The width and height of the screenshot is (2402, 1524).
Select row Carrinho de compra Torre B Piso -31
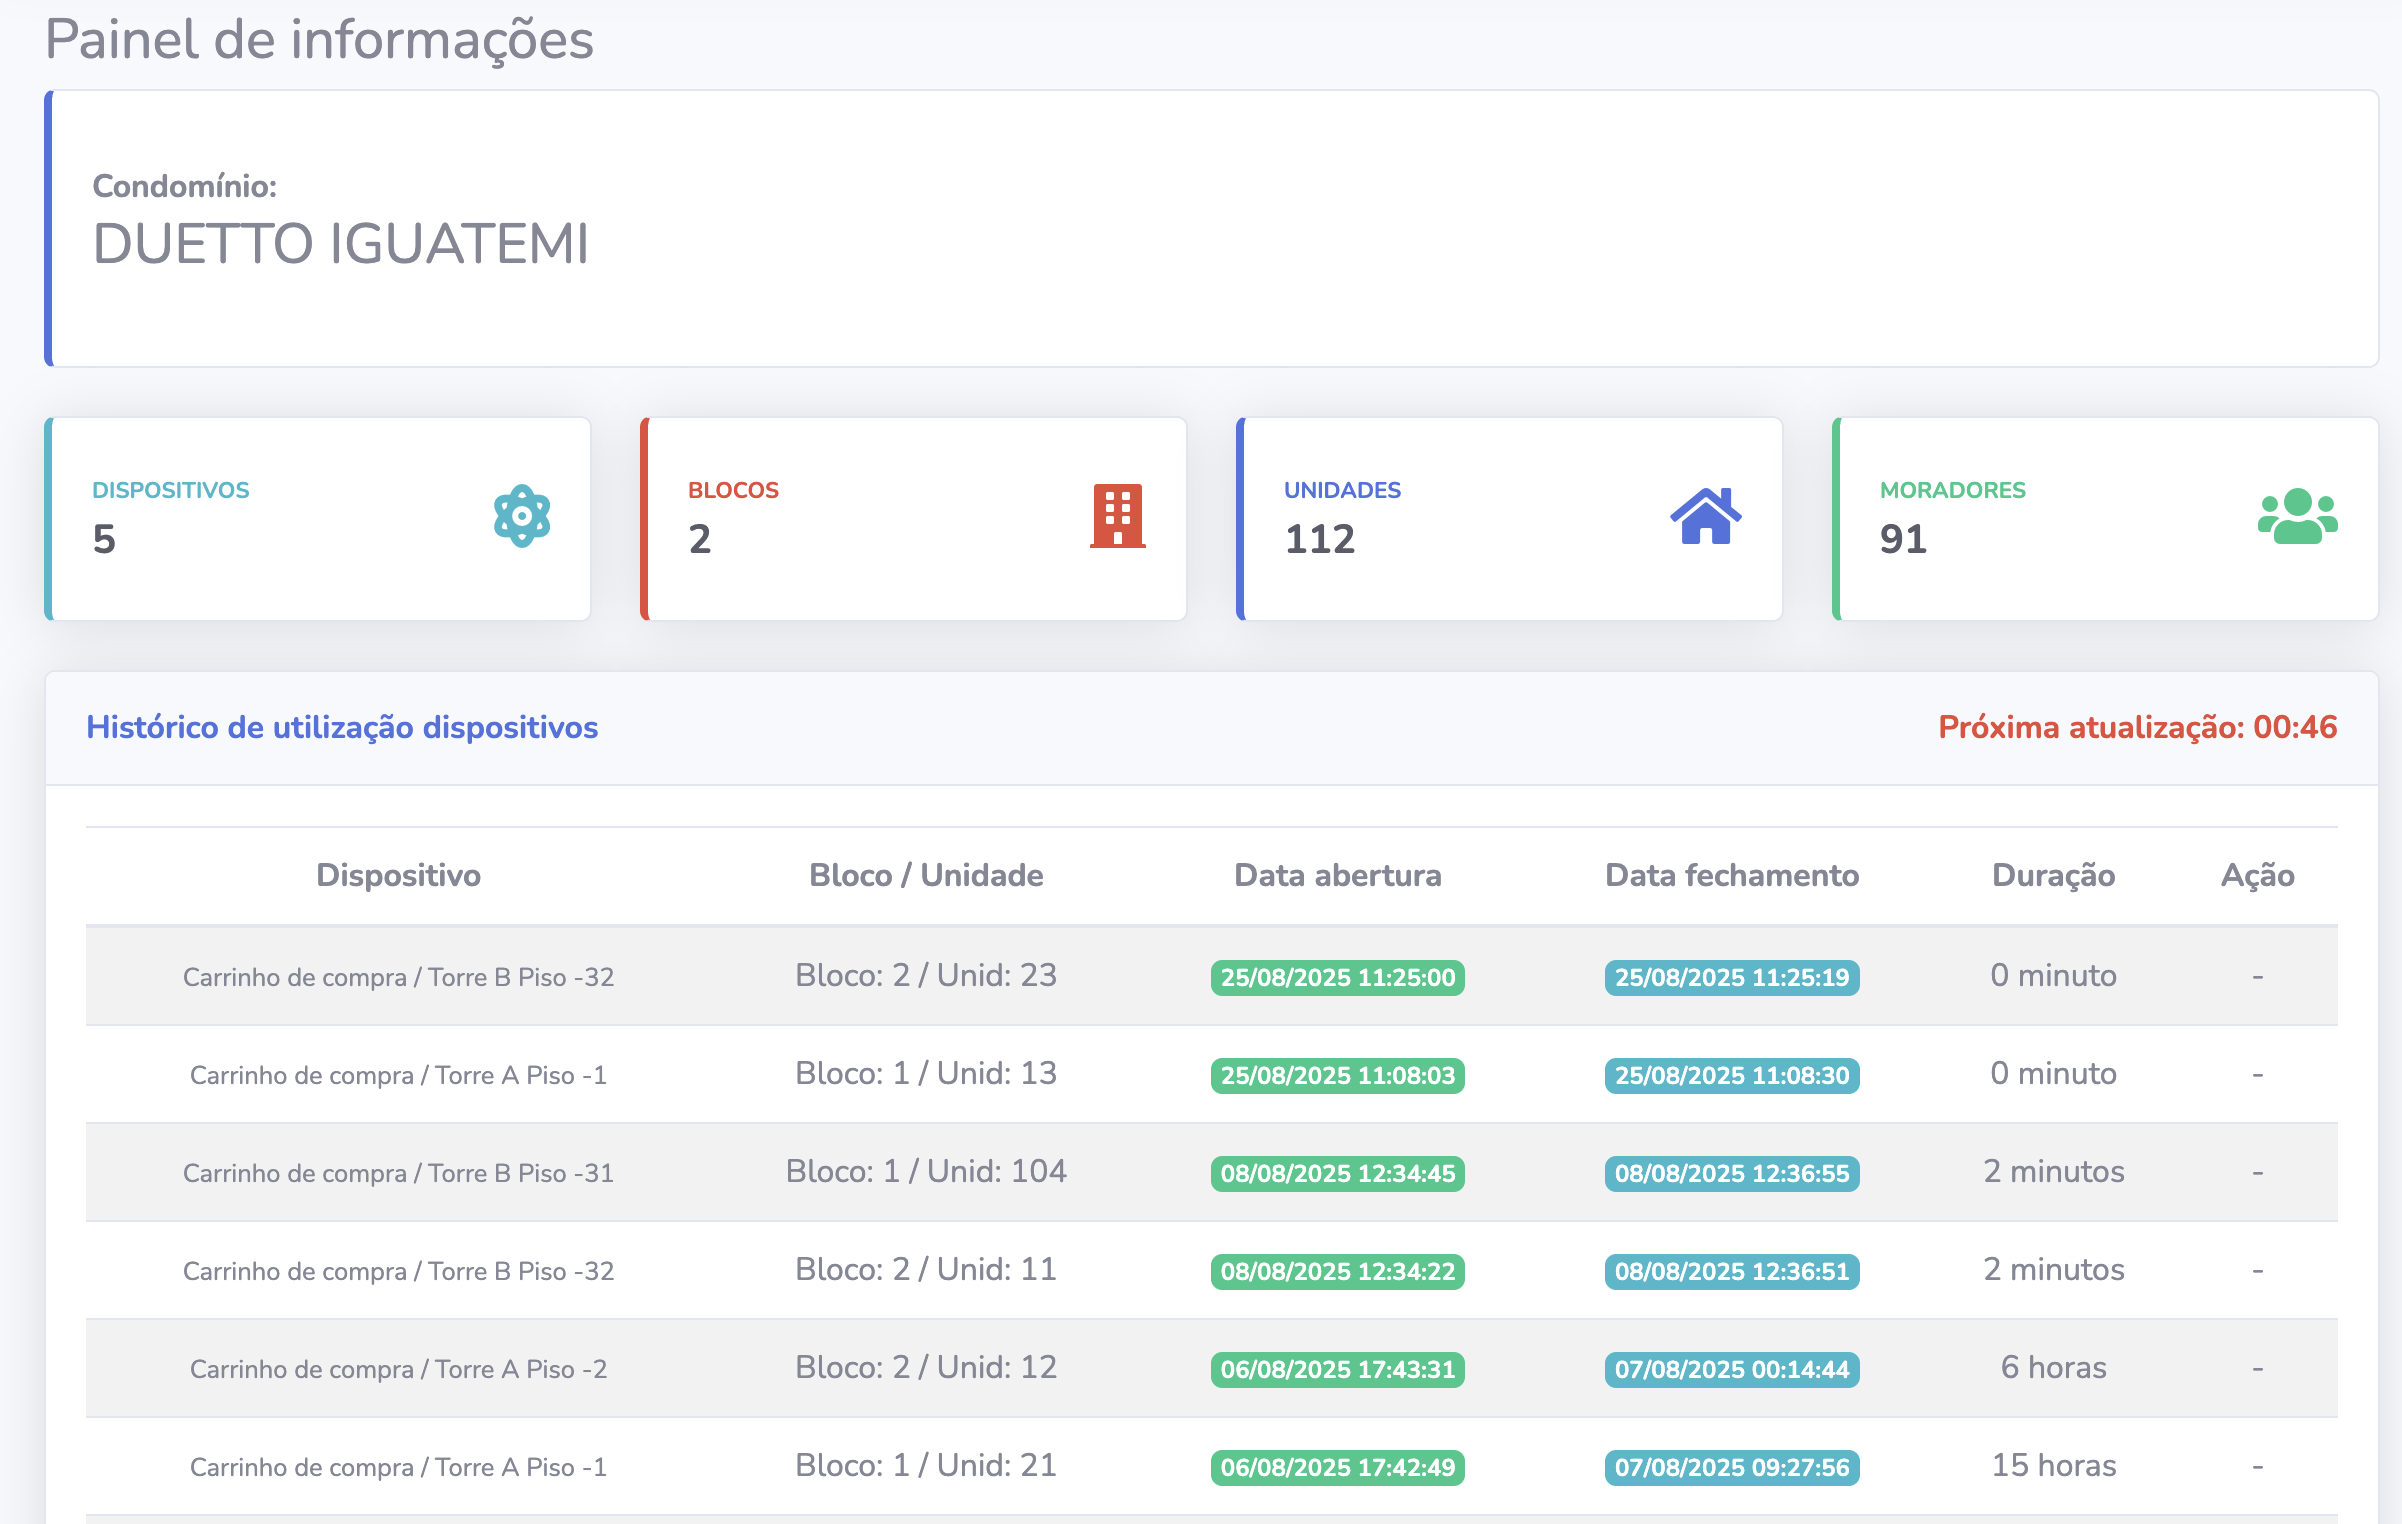[x=398, y=1173]
